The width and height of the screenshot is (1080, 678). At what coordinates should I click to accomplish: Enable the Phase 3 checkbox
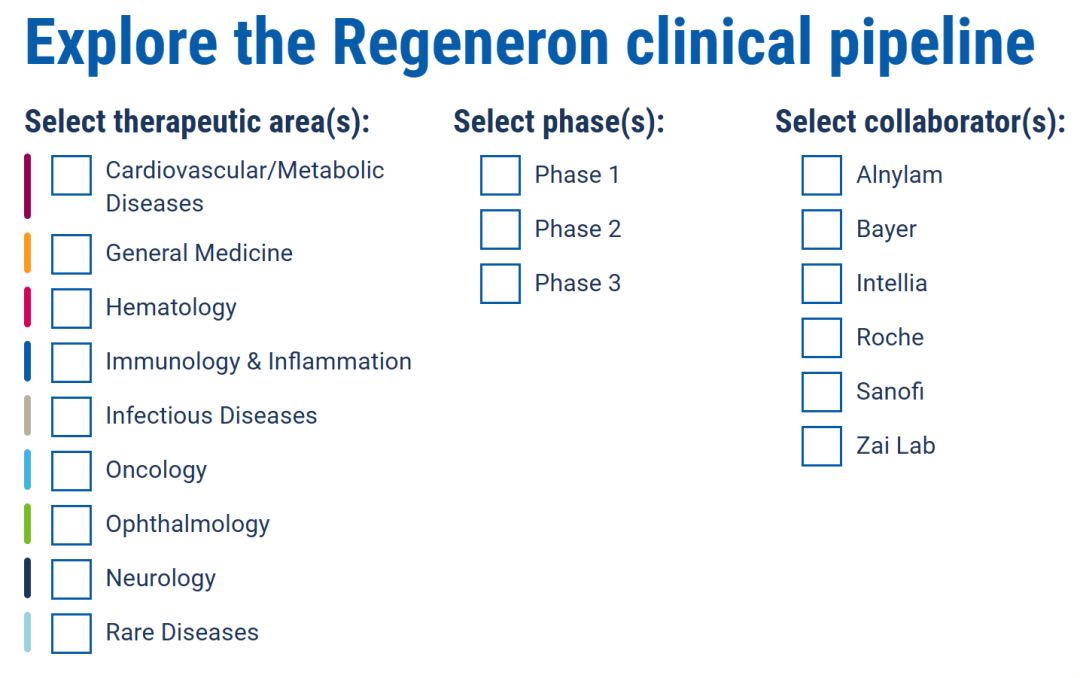500,283
